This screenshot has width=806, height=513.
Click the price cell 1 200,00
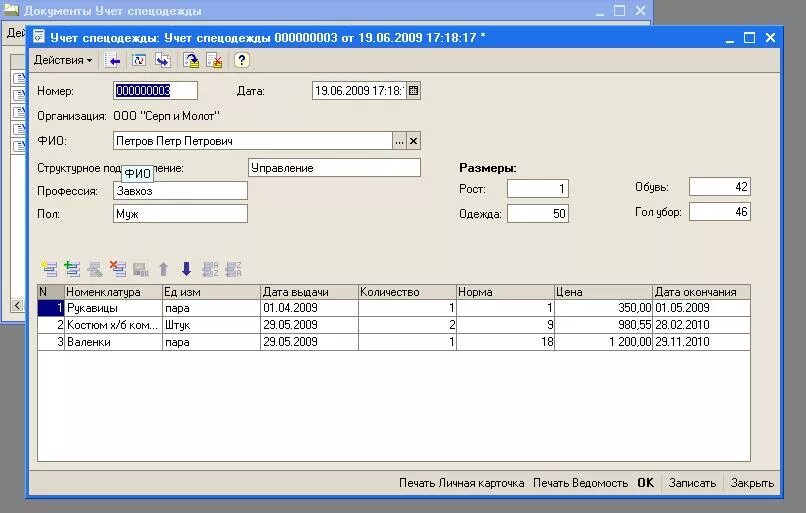click(x=603, y=342)
